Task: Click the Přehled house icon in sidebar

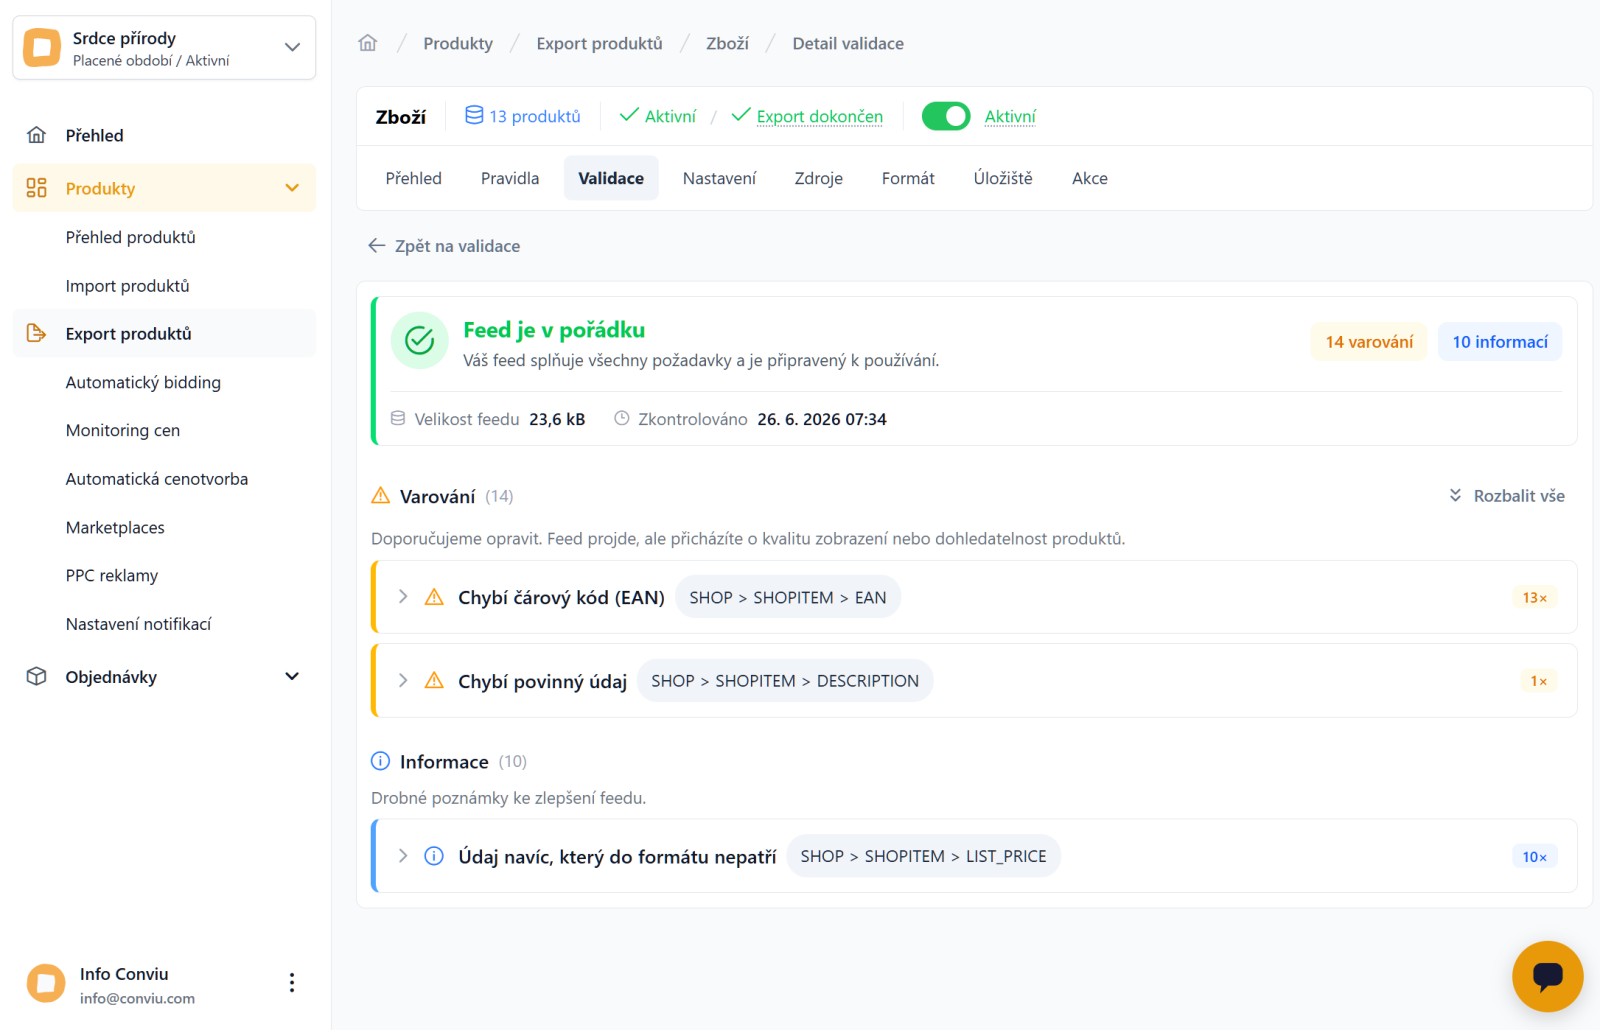Action: click(x=37, y=135)
